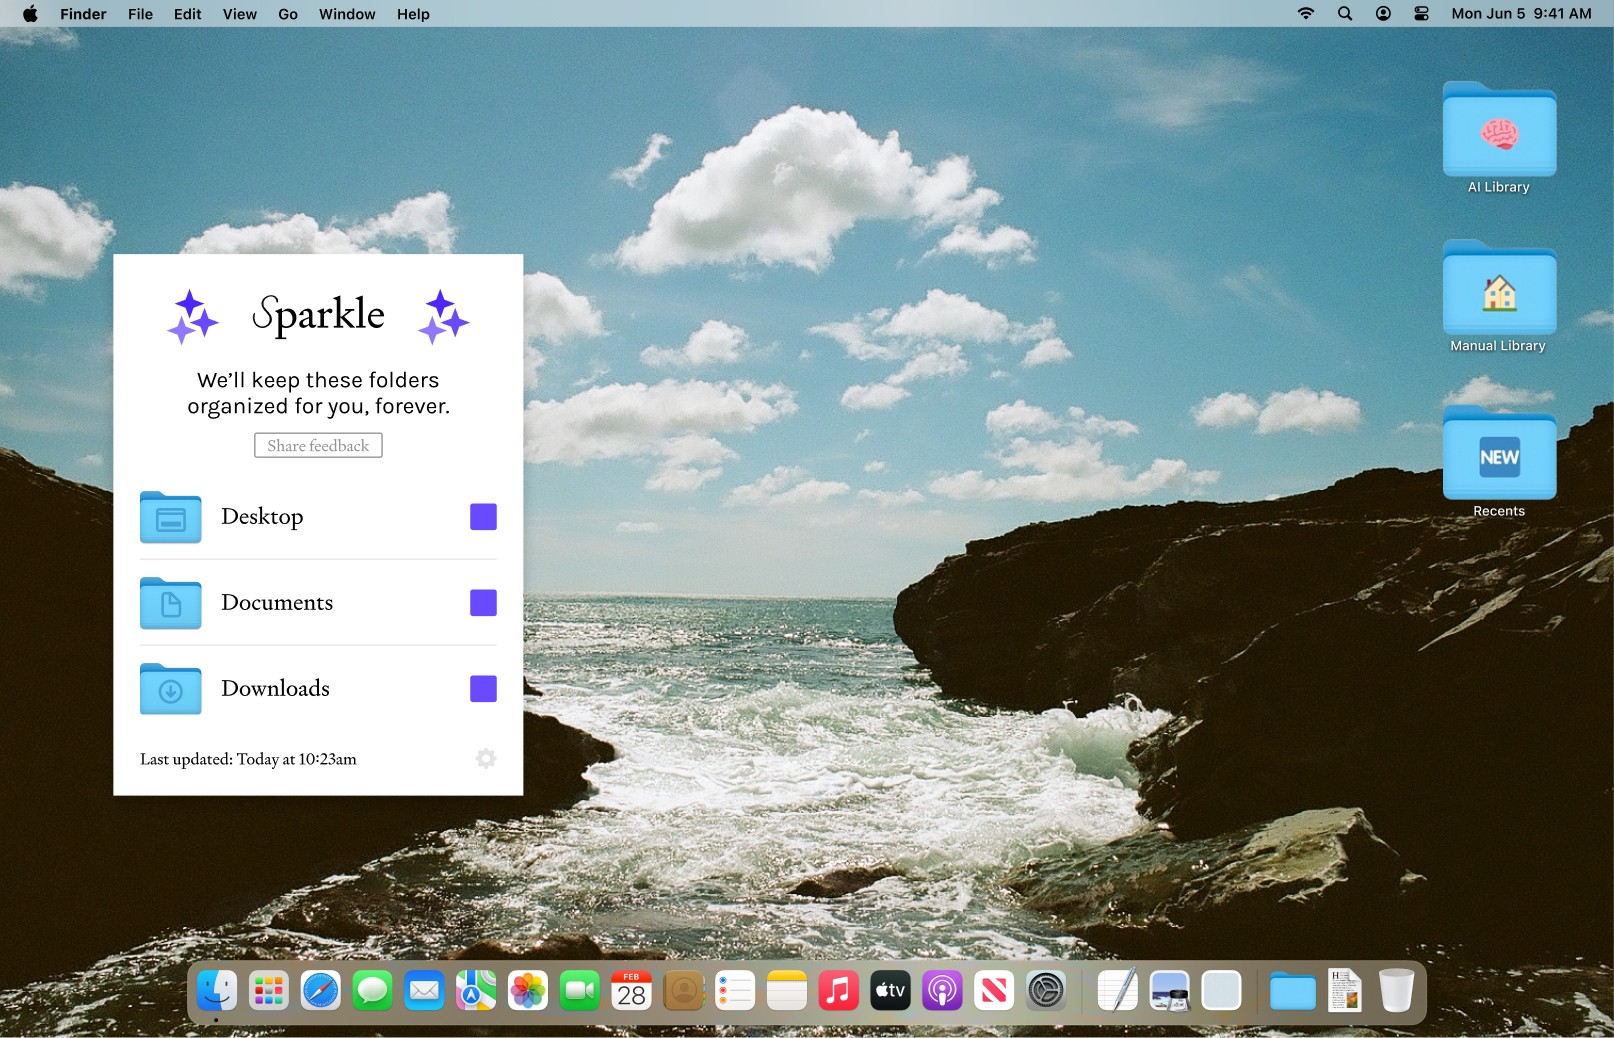Open Launchpad from the Dock
This screenshot has width=1614, height=1038.
[269, 991]
